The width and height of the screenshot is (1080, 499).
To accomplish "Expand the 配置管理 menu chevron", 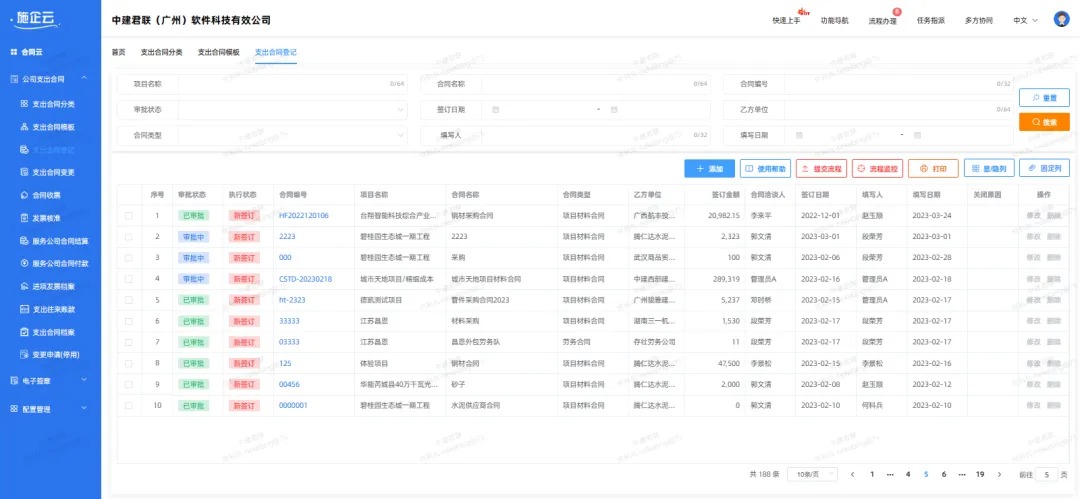I will 84,408.
